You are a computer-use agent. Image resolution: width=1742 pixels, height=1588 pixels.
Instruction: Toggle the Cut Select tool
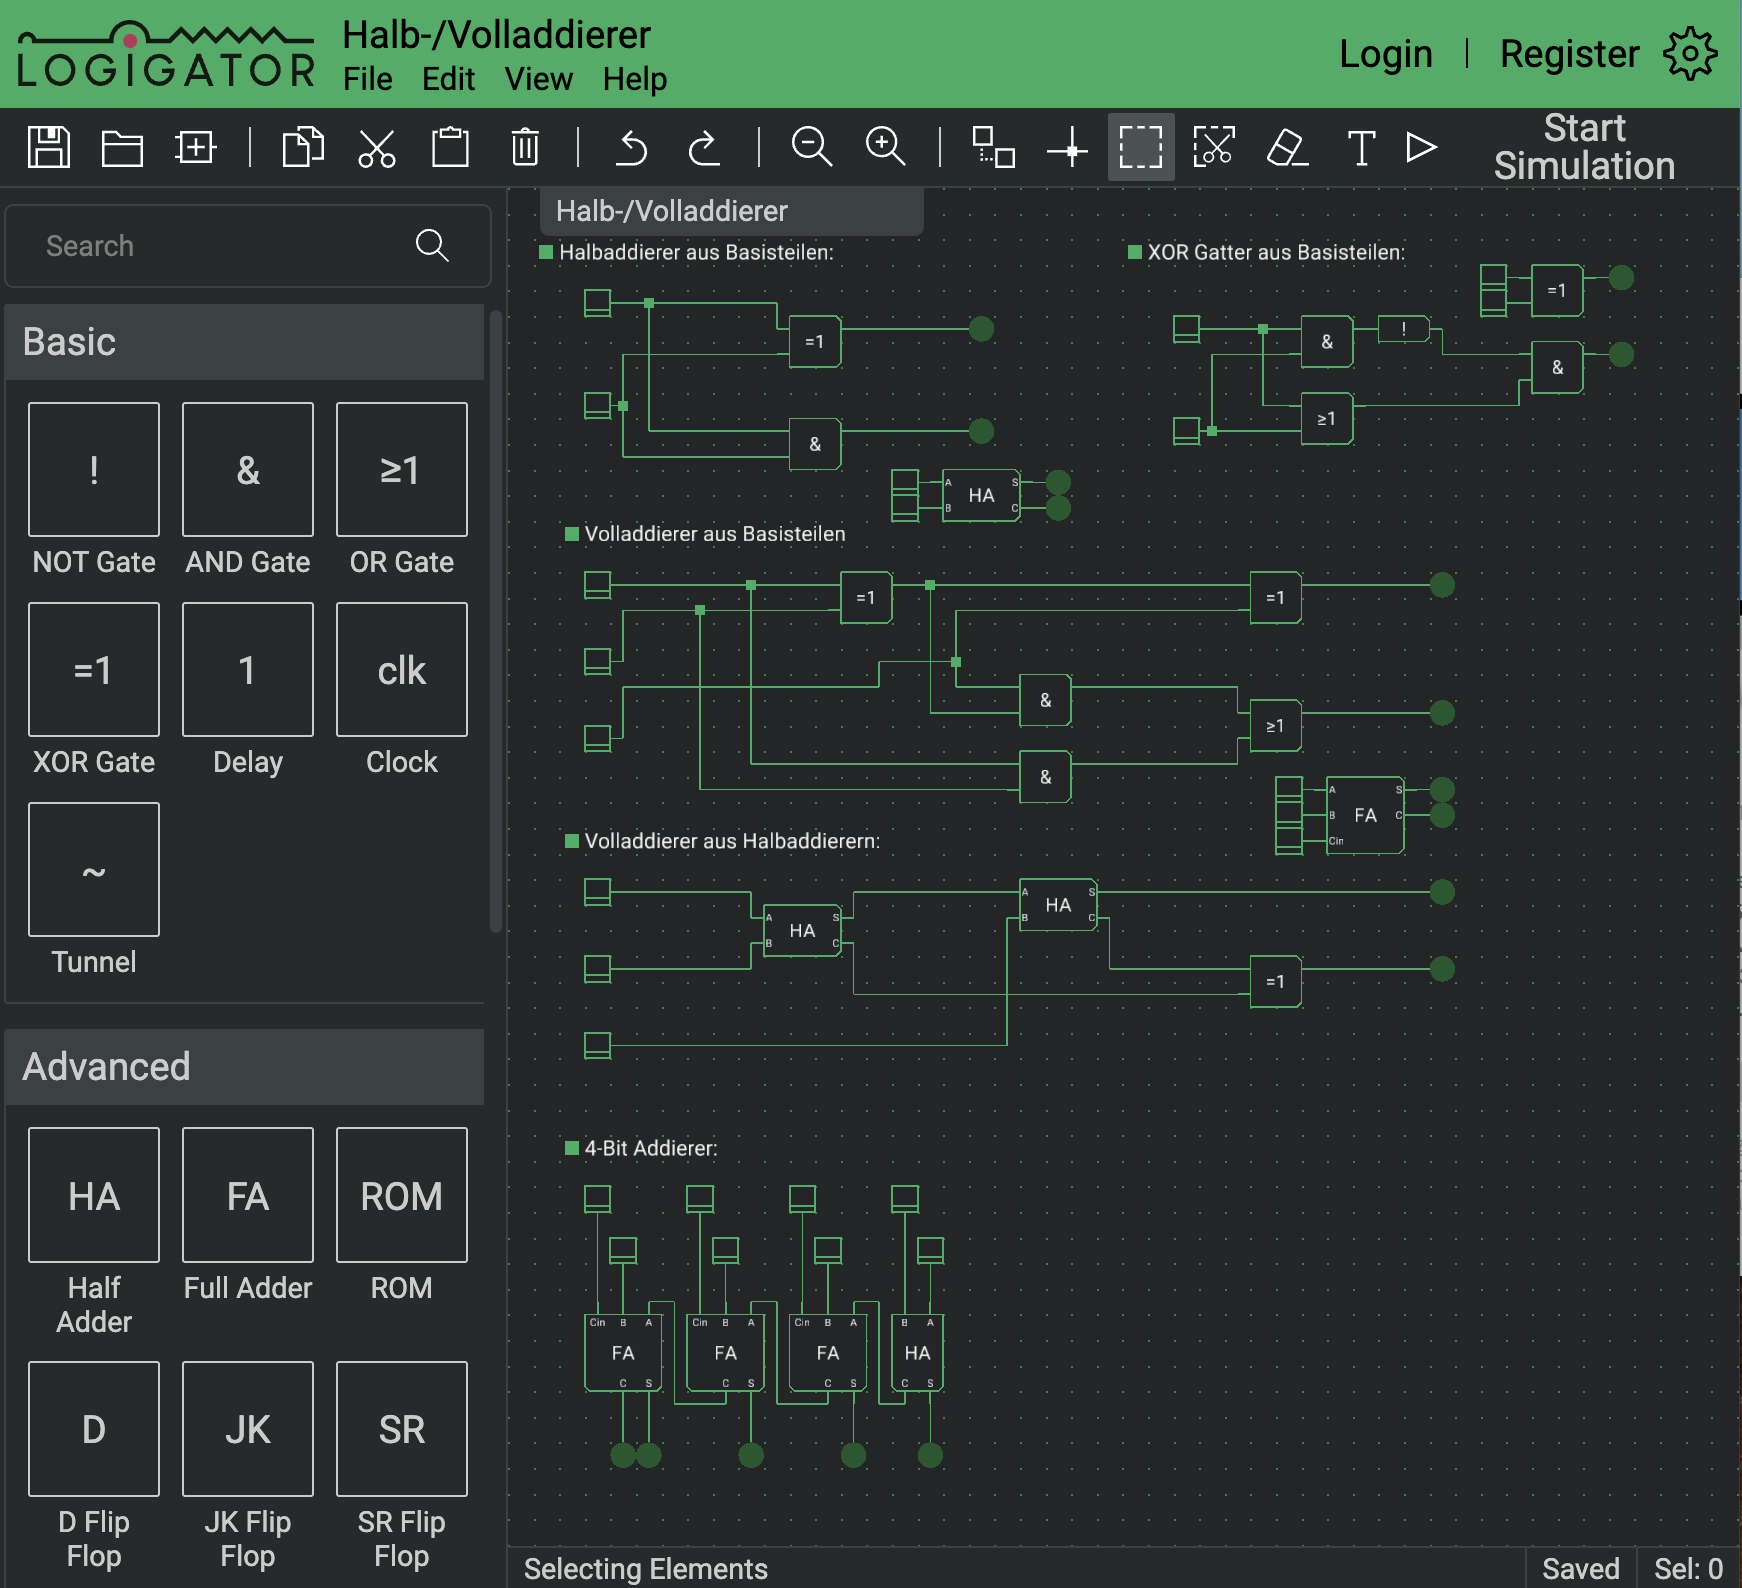(x=1213, y=147)
